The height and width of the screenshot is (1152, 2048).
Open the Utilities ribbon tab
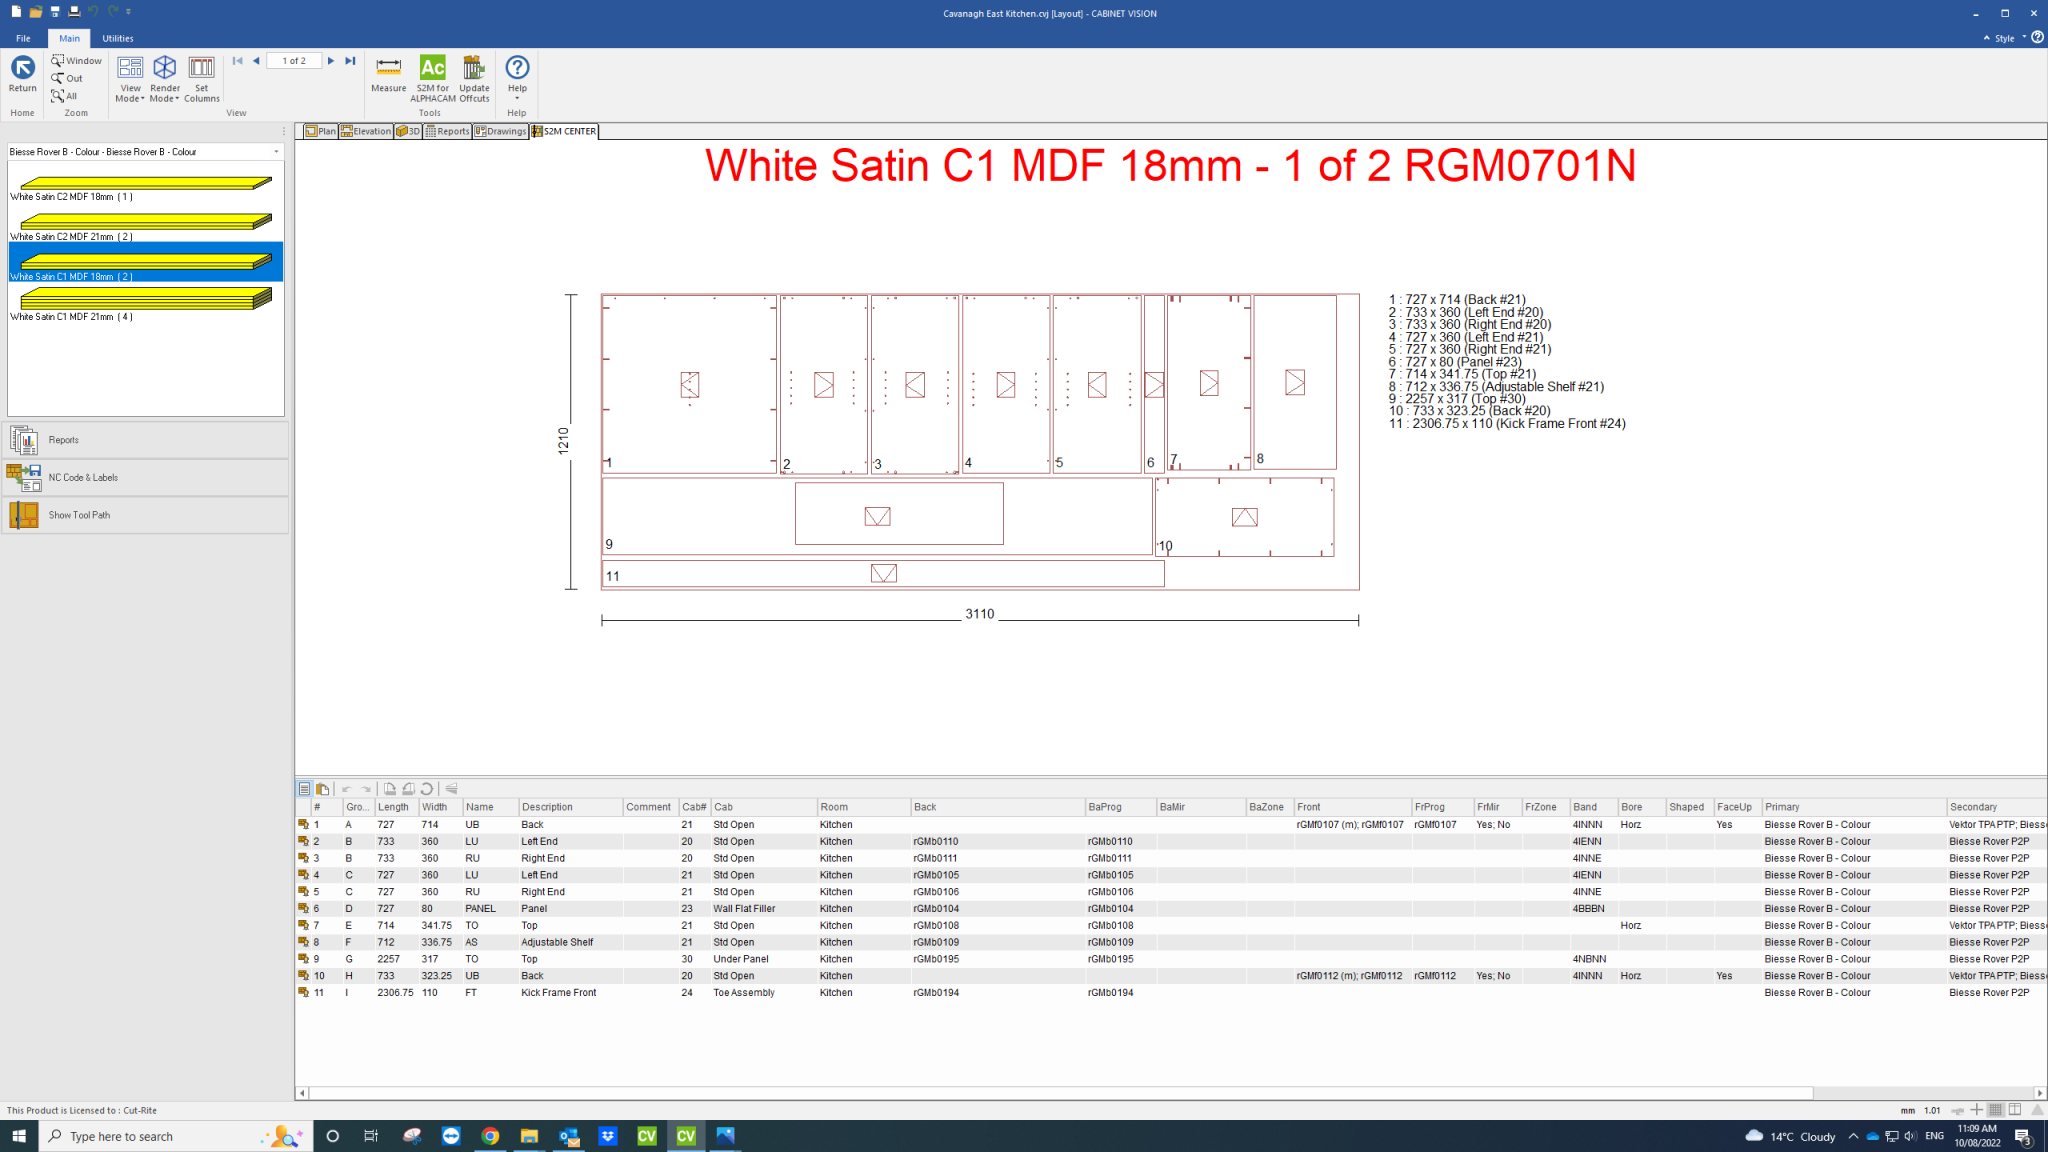pos(118,38)
